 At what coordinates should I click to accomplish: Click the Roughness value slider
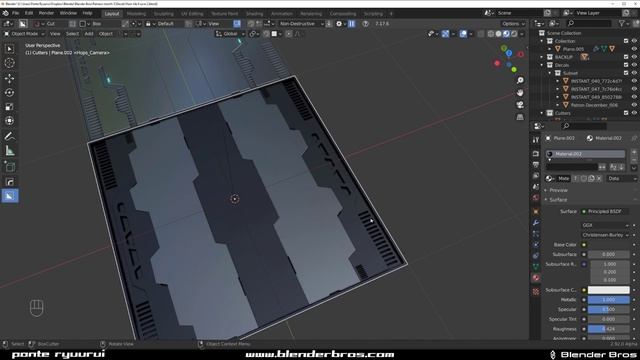[609, 329]
